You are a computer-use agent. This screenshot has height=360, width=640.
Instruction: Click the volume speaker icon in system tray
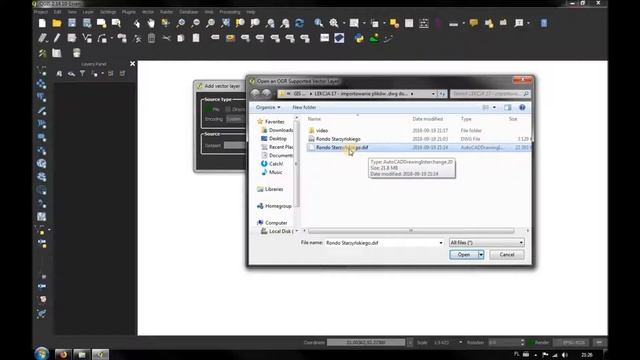click(565, 355)
